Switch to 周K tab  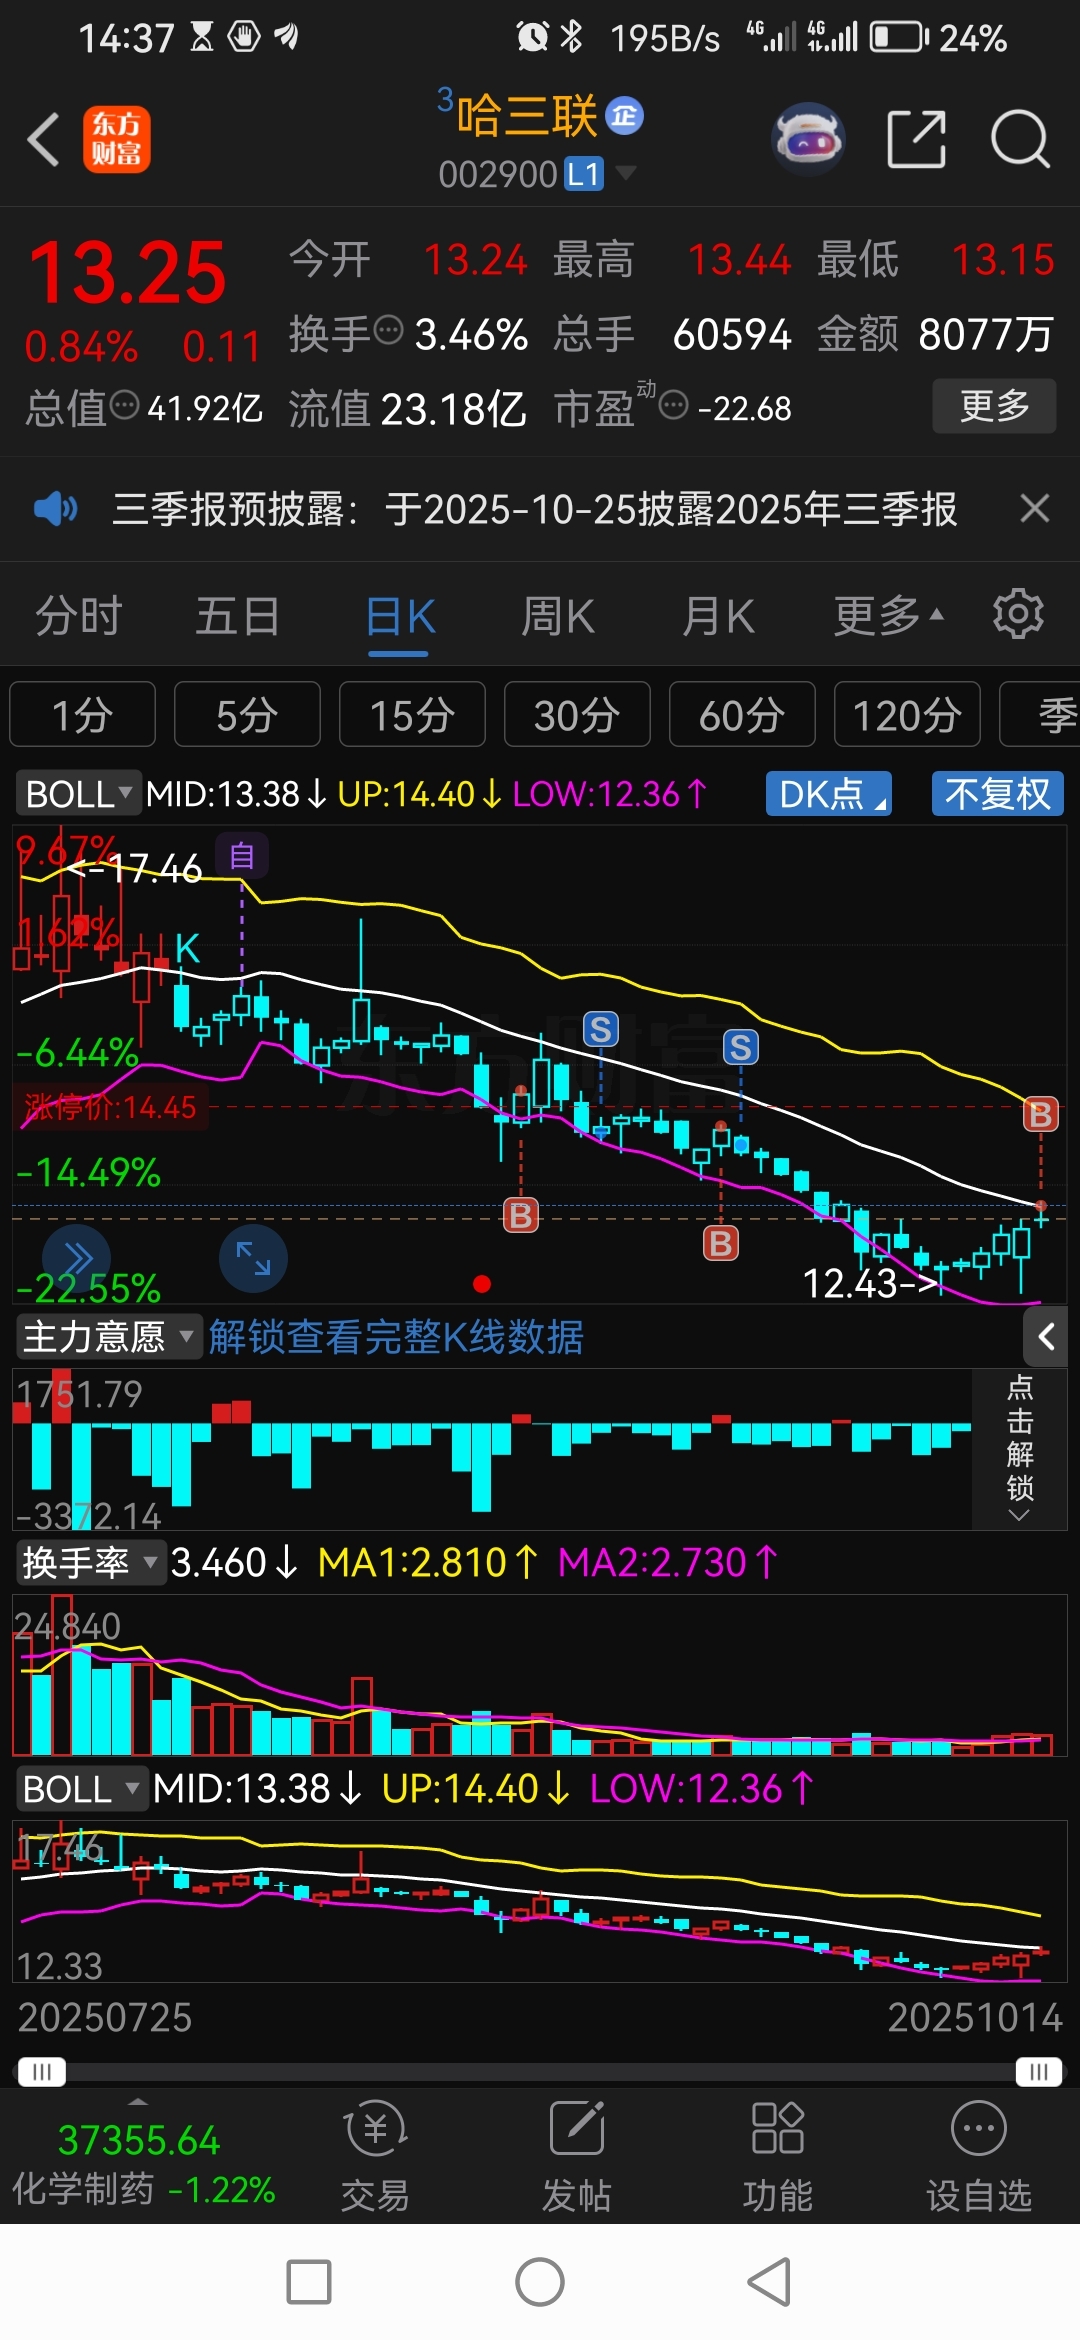(558, 616)
